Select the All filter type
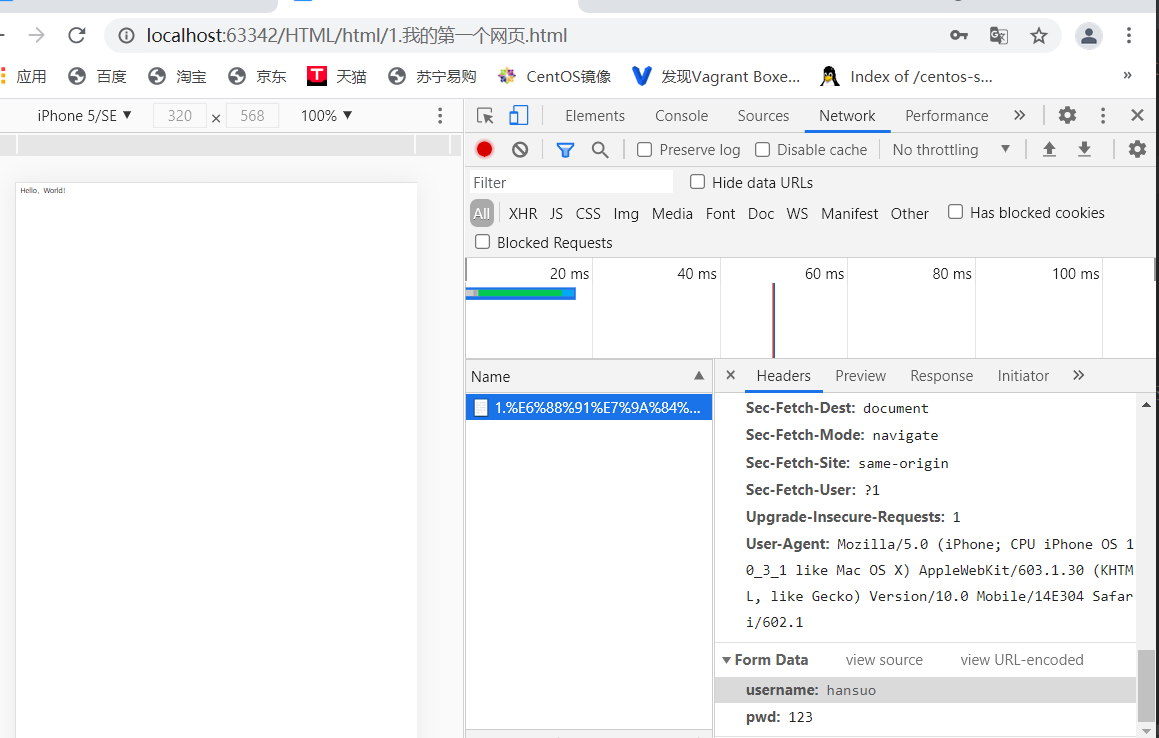Viewport: 1159px width, 738px height. 481,214
